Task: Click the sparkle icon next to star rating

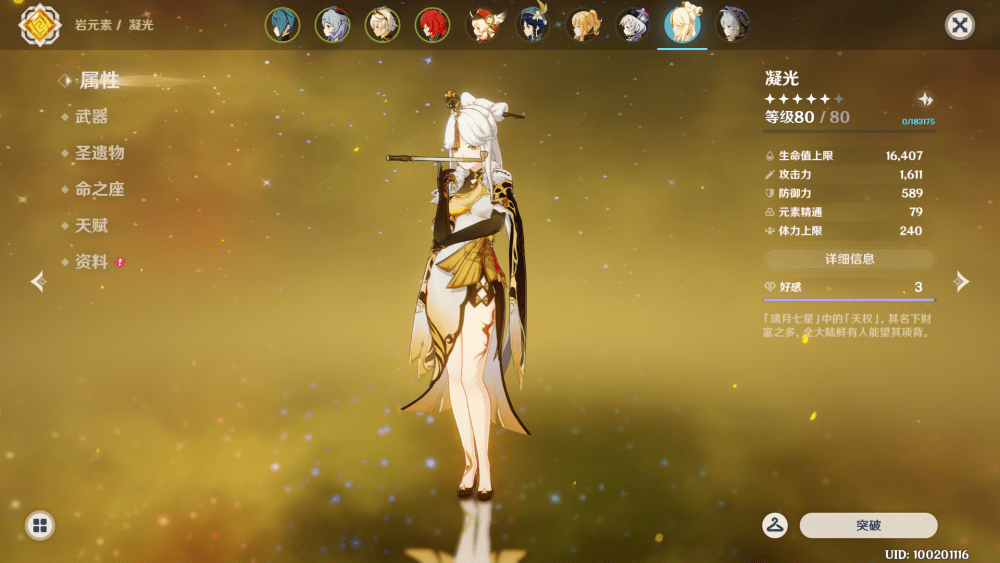Action: (x=925, y=99)
